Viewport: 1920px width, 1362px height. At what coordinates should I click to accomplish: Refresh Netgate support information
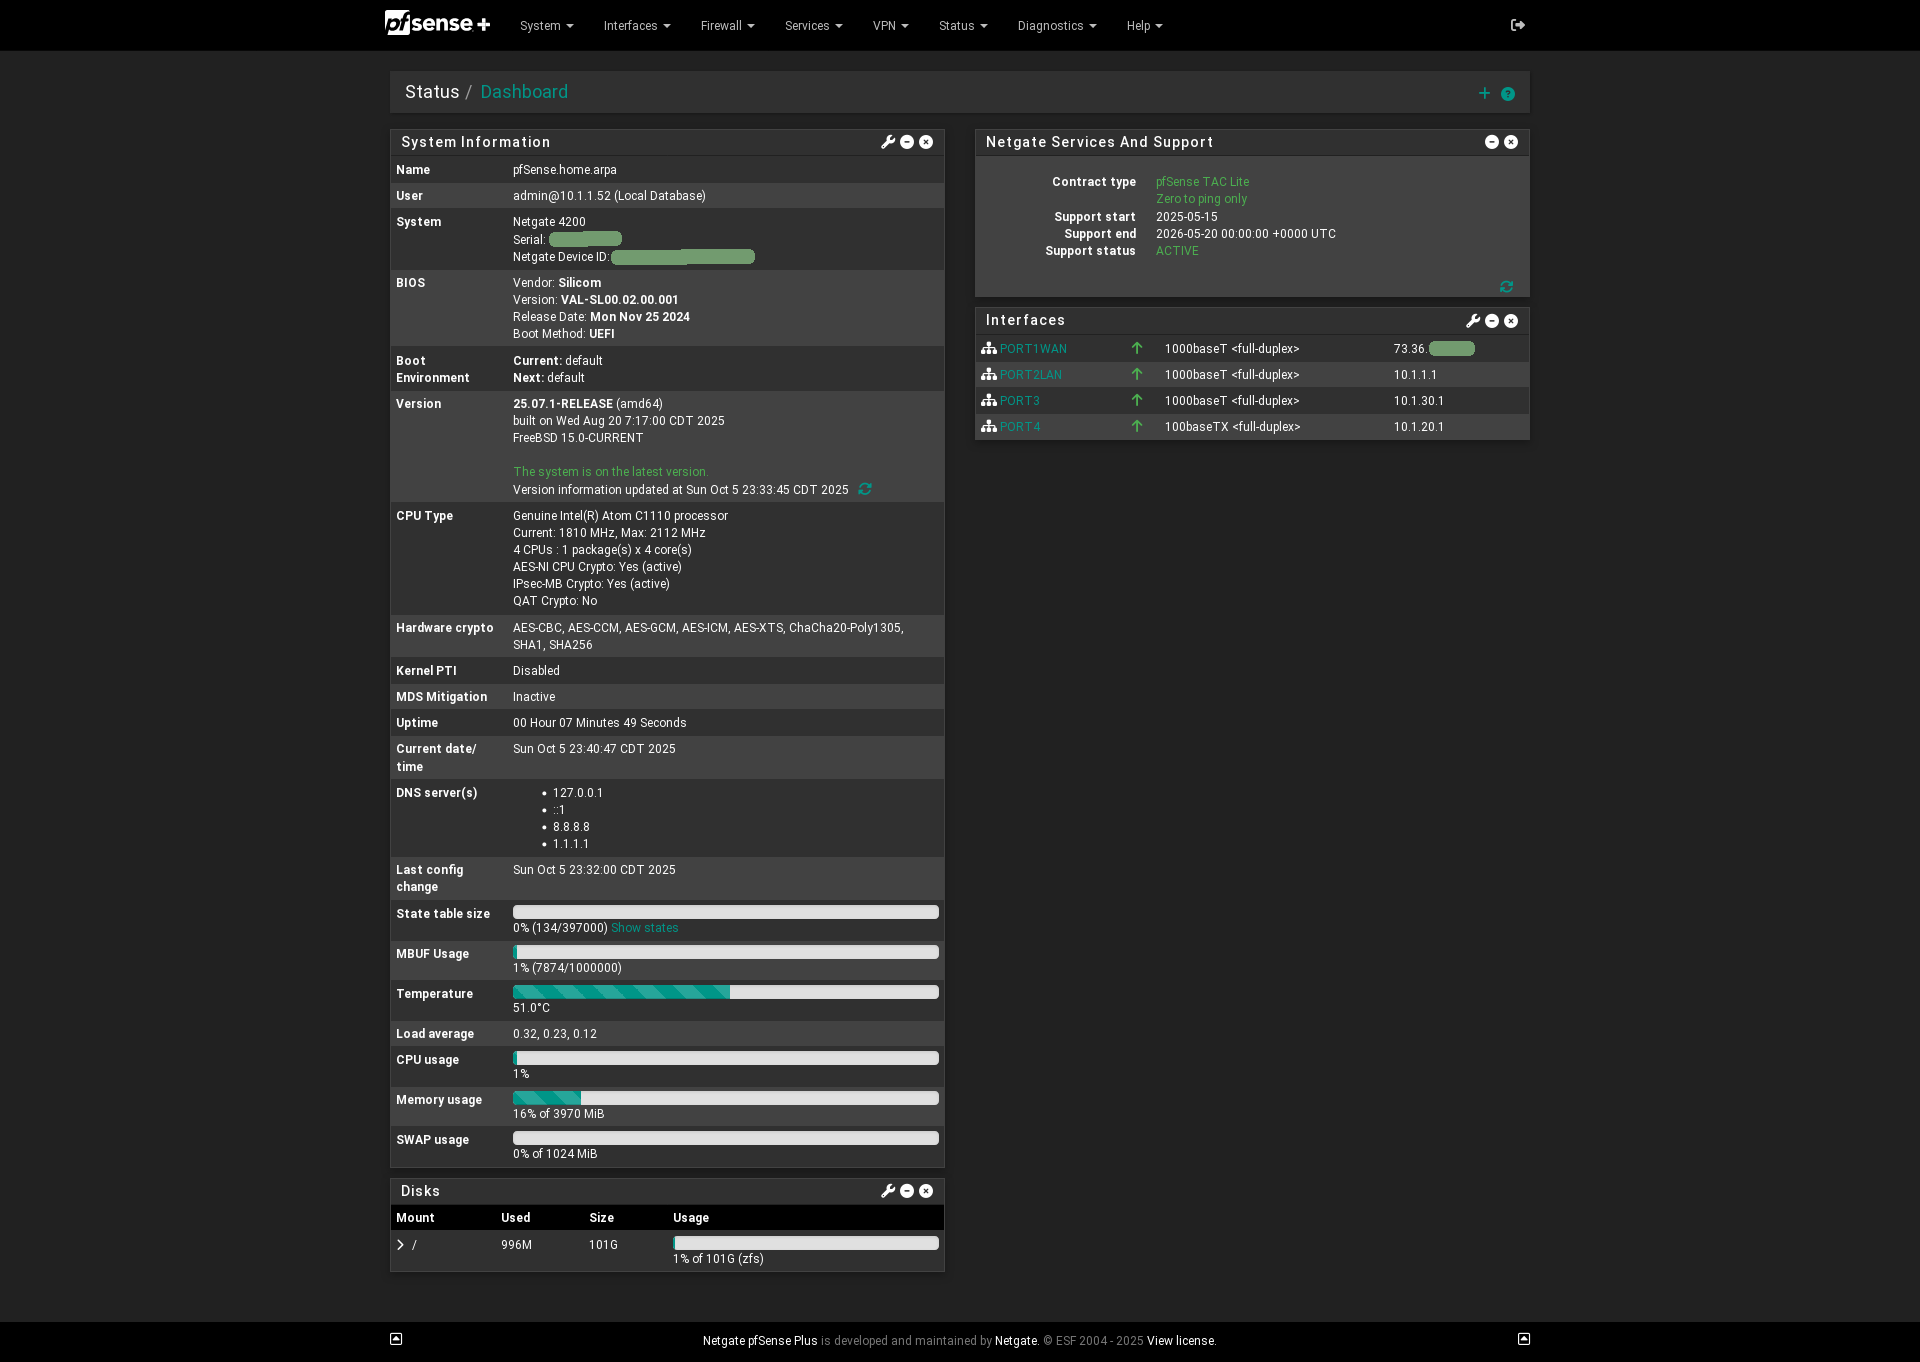(1506, 287)
